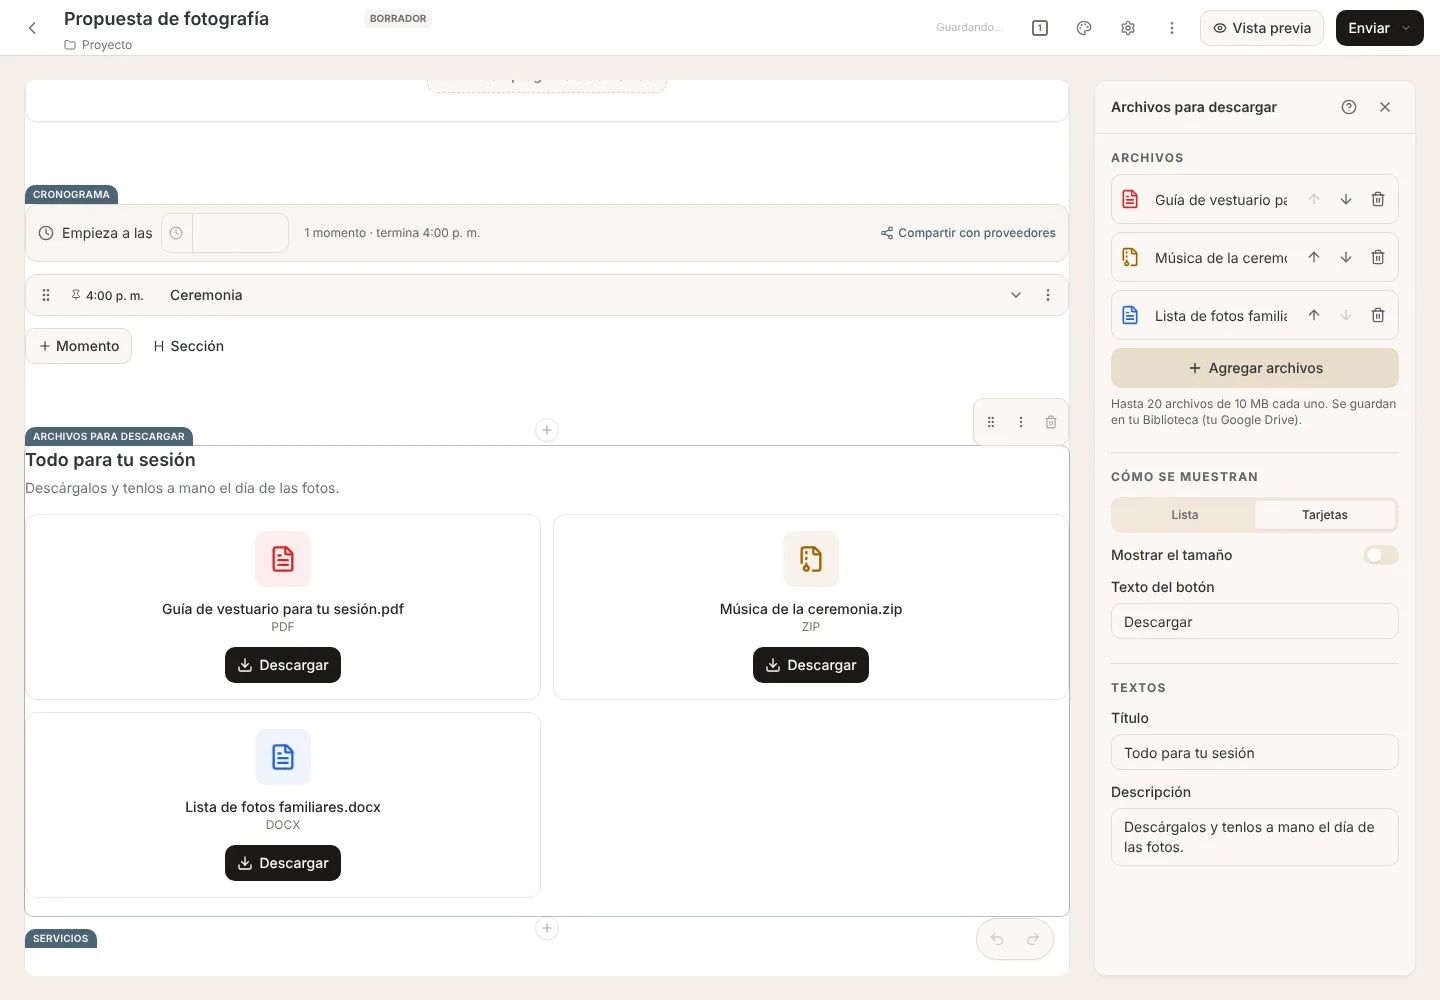
Task: Download Guía de vestuario para tu sesión.pdf
Action: pos(283,665)
